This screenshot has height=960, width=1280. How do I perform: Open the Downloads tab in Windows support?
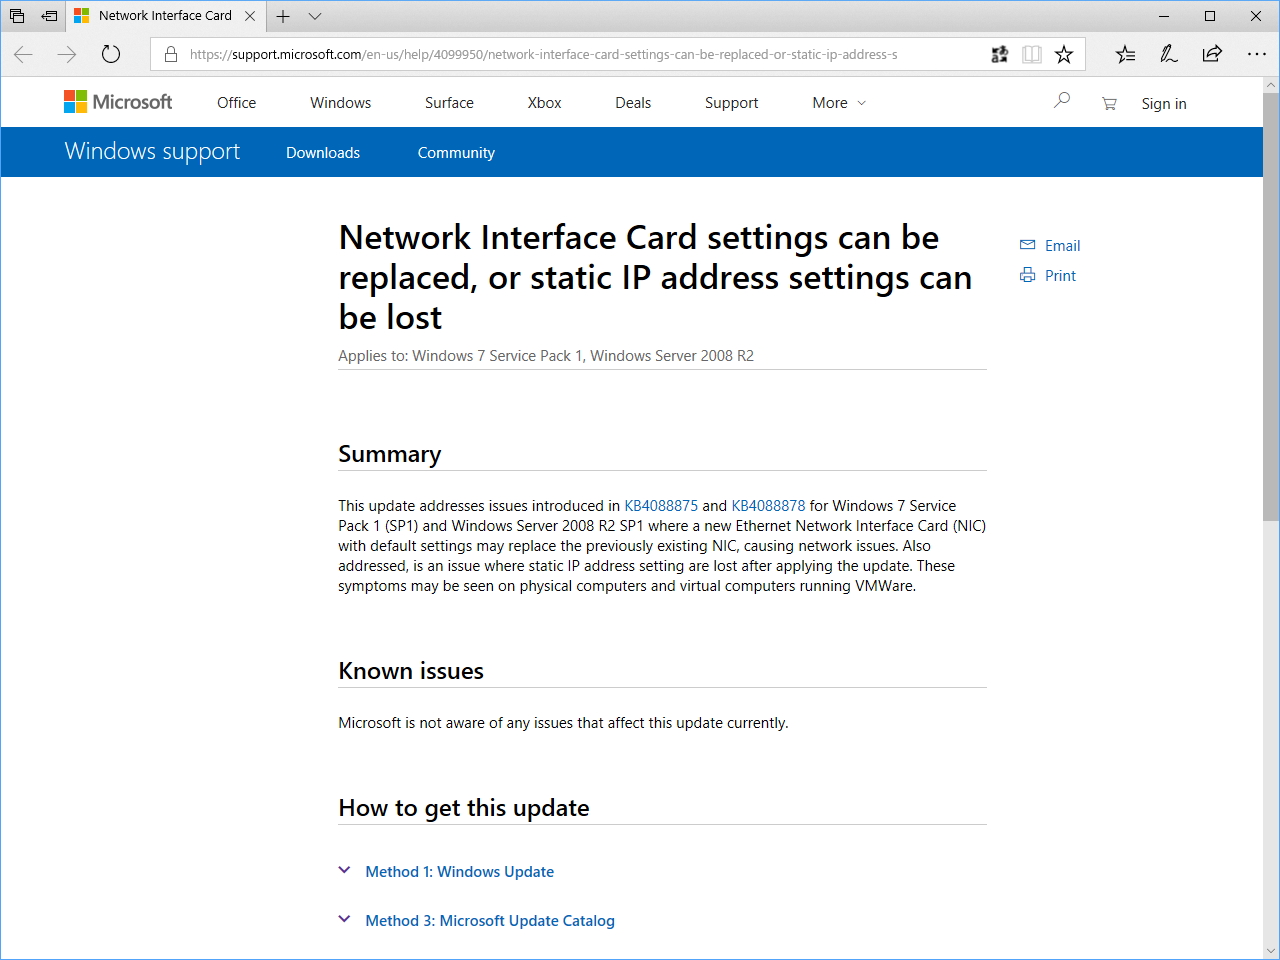point(323,153)
